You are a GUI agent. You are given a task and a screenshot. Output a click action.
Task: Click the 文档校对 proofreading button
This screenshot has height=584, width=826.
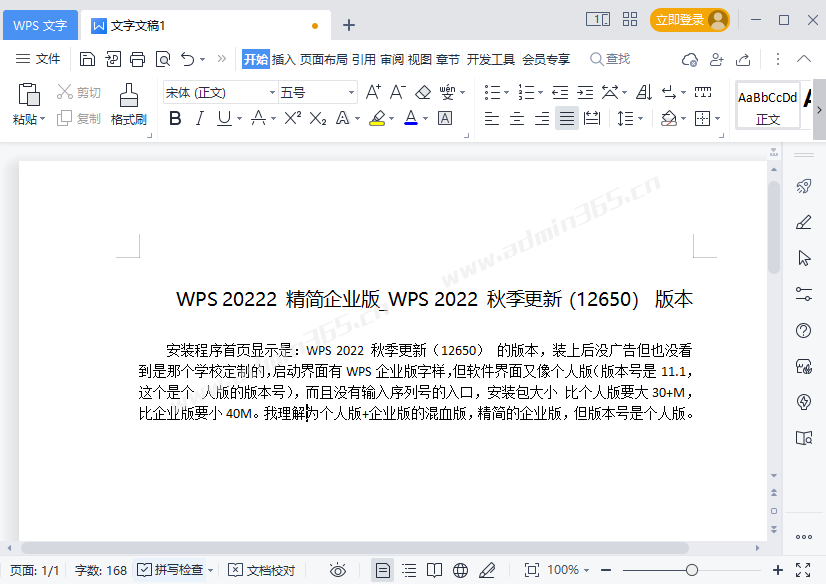262,570
